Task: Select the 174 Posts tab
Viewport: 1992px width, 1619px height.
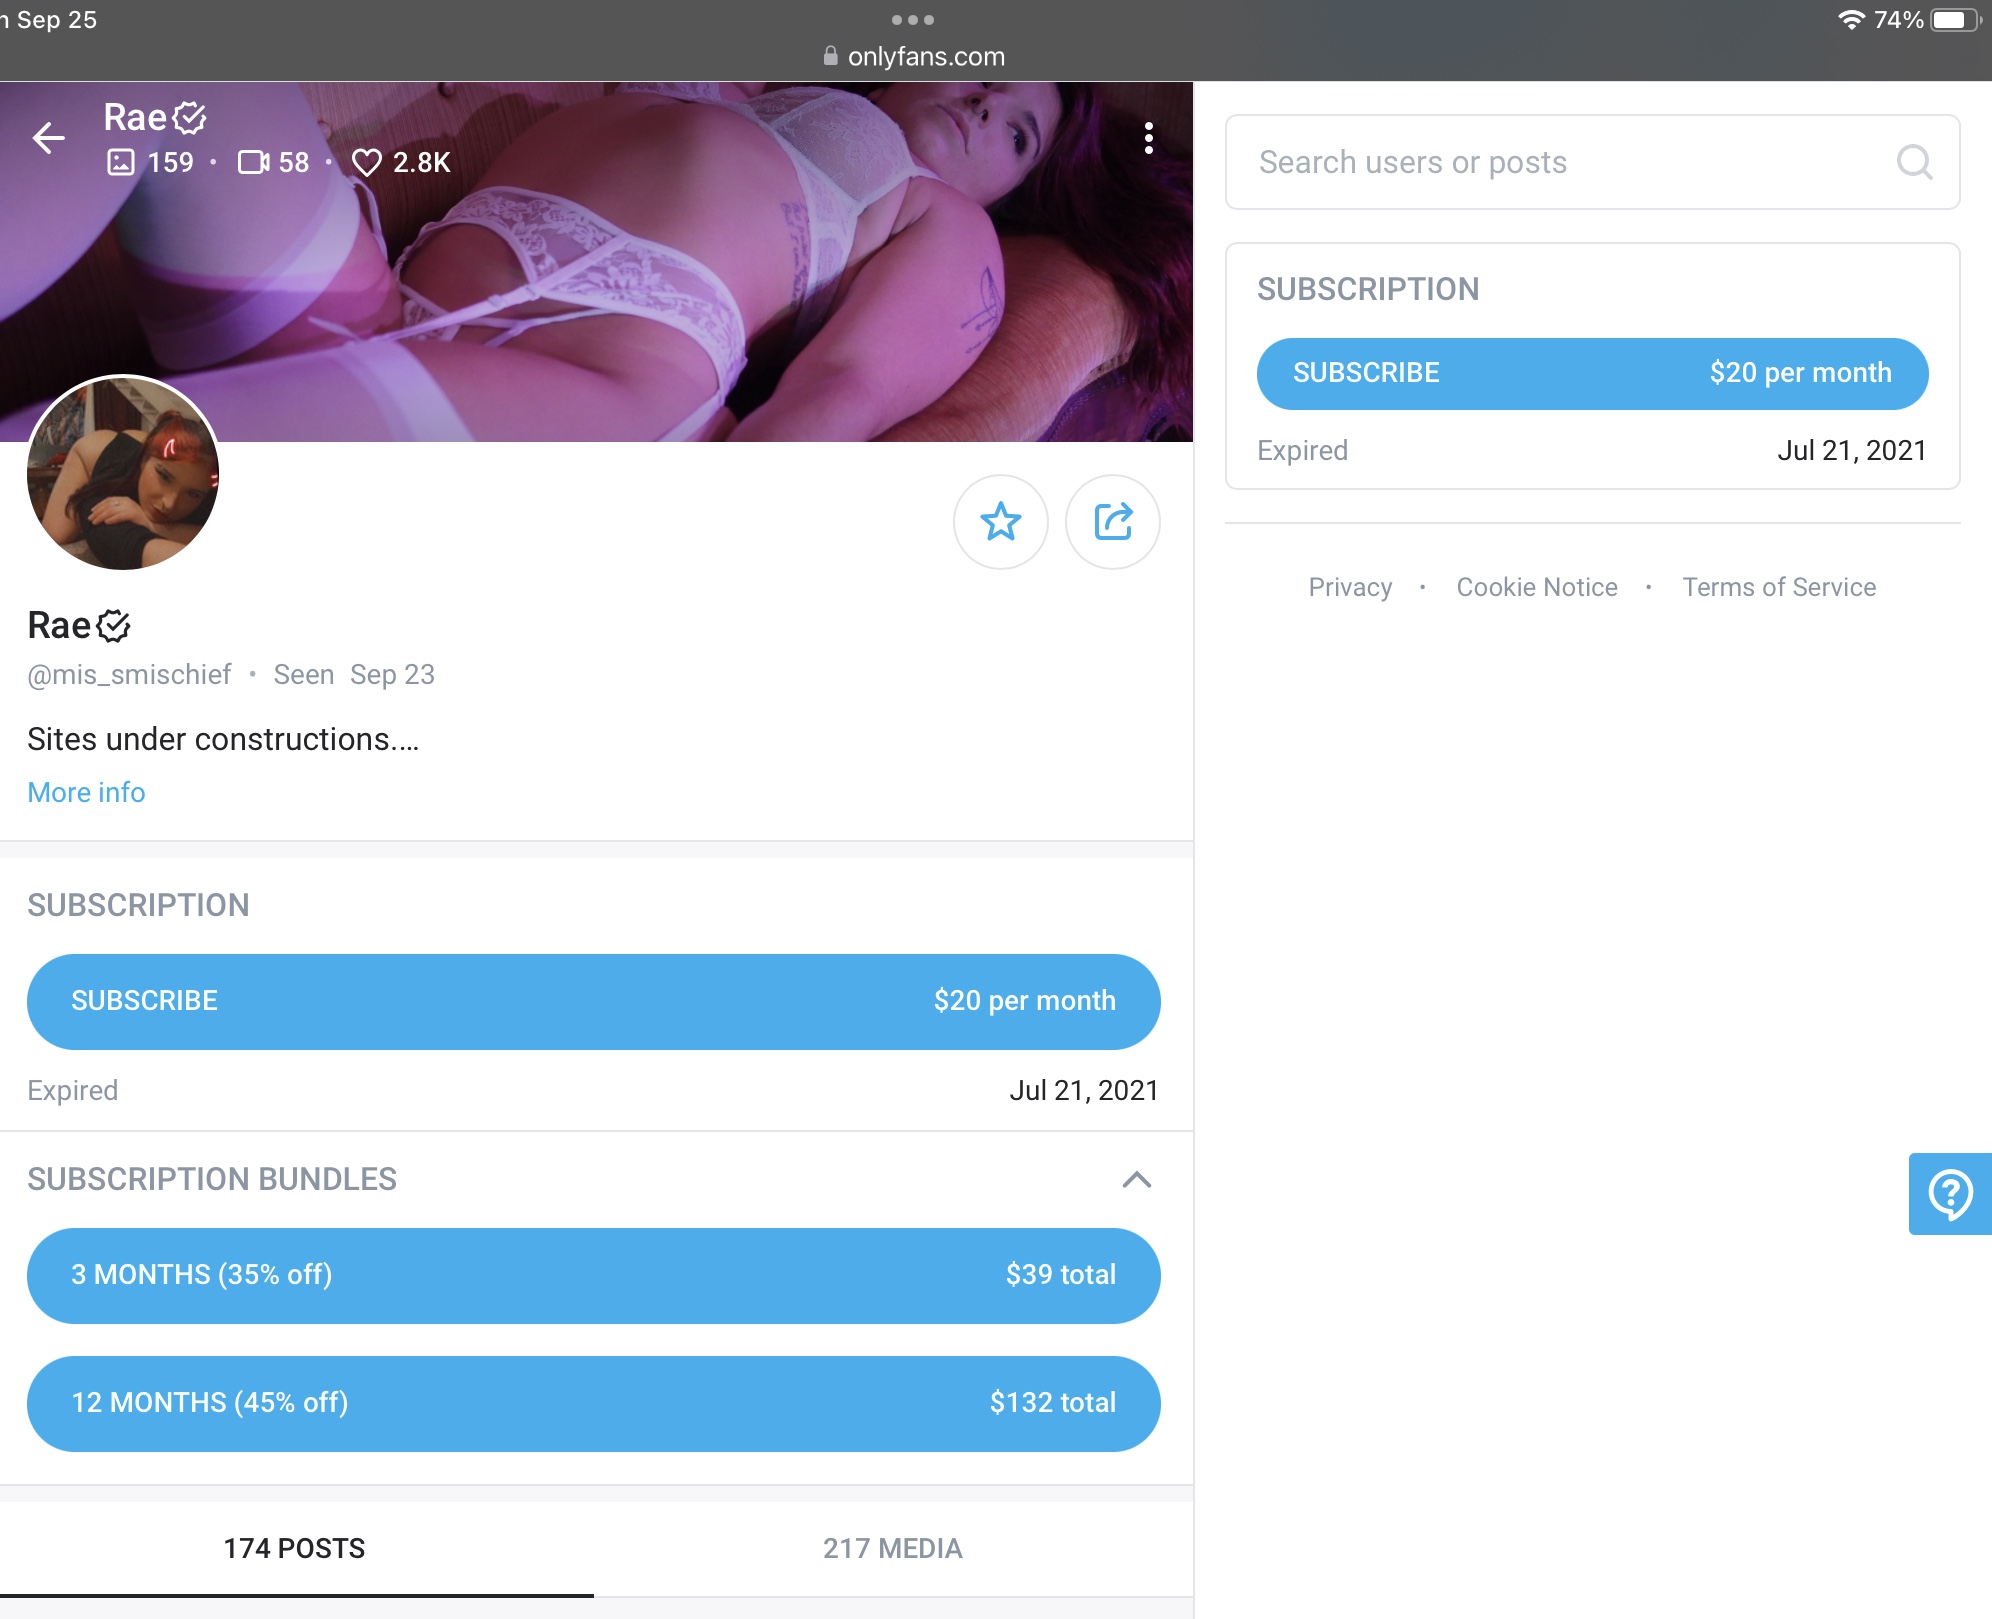Action: click(x=294, y=1548)
